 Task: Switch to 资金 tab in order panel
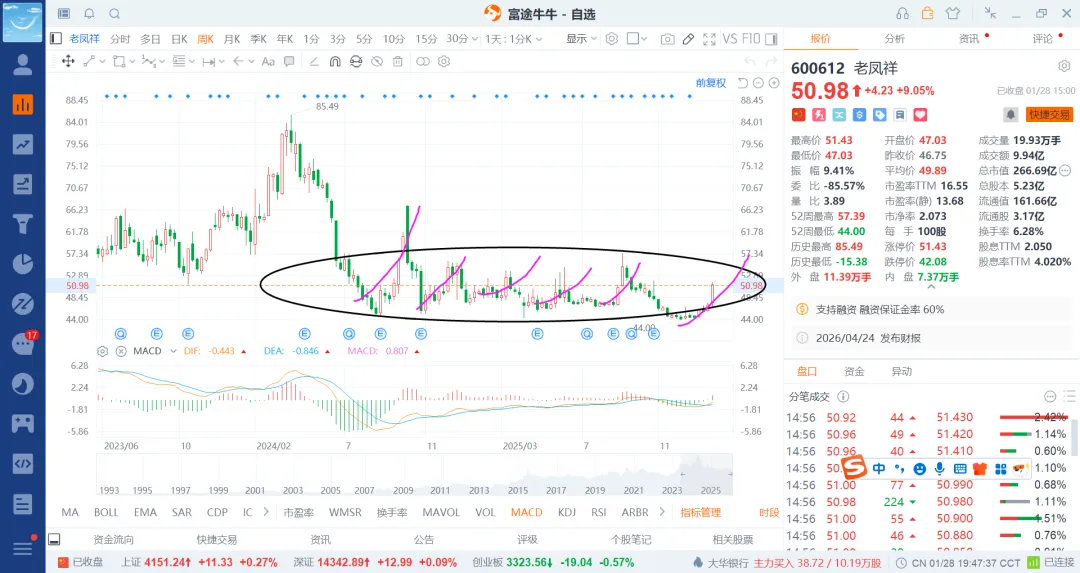854,371
